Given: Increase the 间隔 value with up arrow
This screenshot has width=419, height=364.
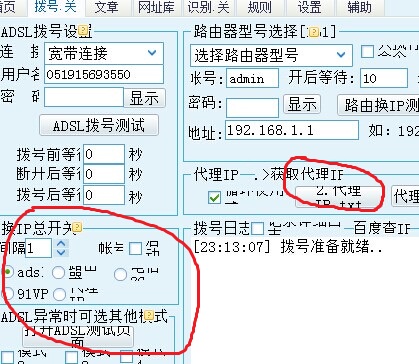Looking at the screenshot, I should click(x=61, y=244).
